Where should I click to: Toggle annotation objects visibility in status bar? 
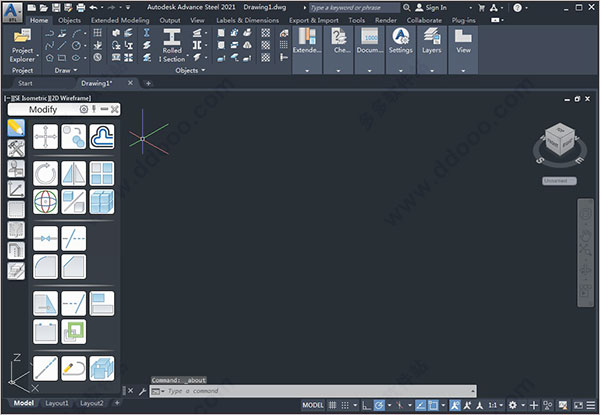coord(455,405)
